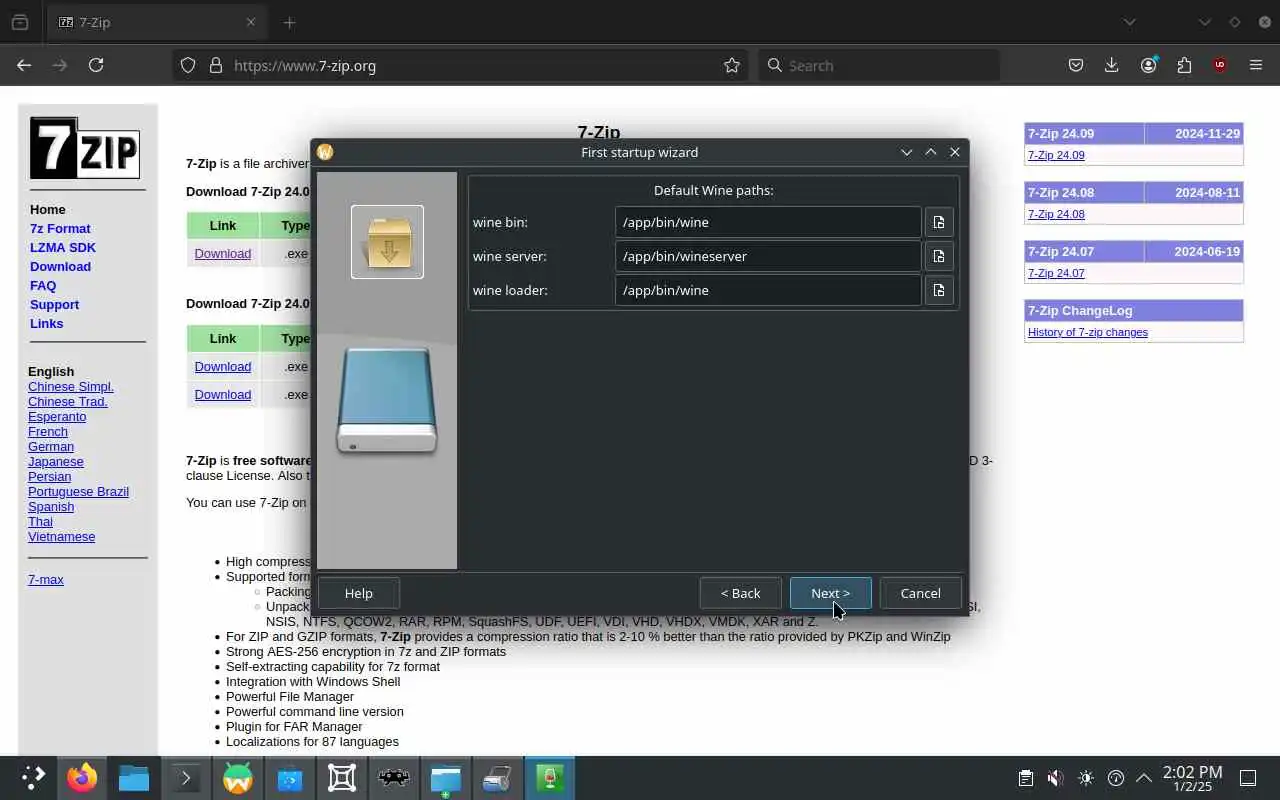This screenshot has height=800, width=1280.
Task: Close the 7-Zip tab
Action: [x=251, y=22]
